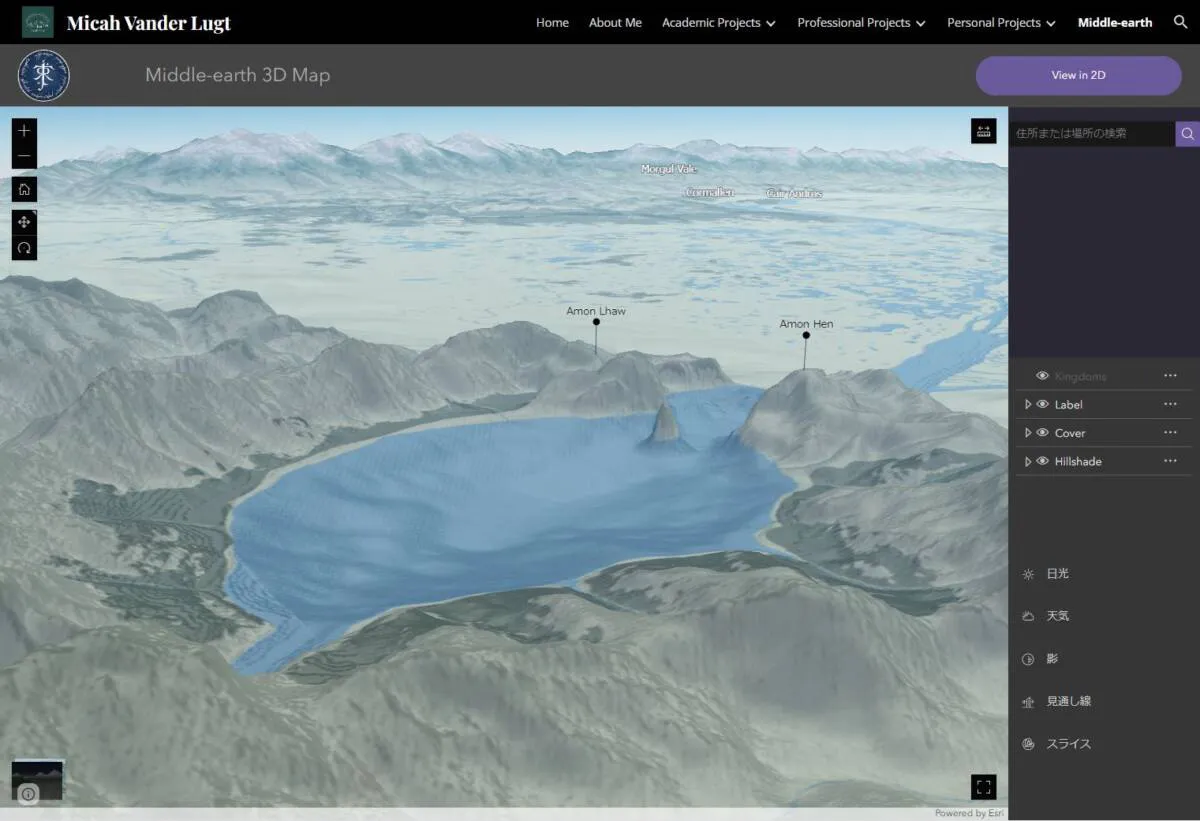Enter fullscreen map view
The height and width of the screenshot is (821, 1200).
pos(983,787)
